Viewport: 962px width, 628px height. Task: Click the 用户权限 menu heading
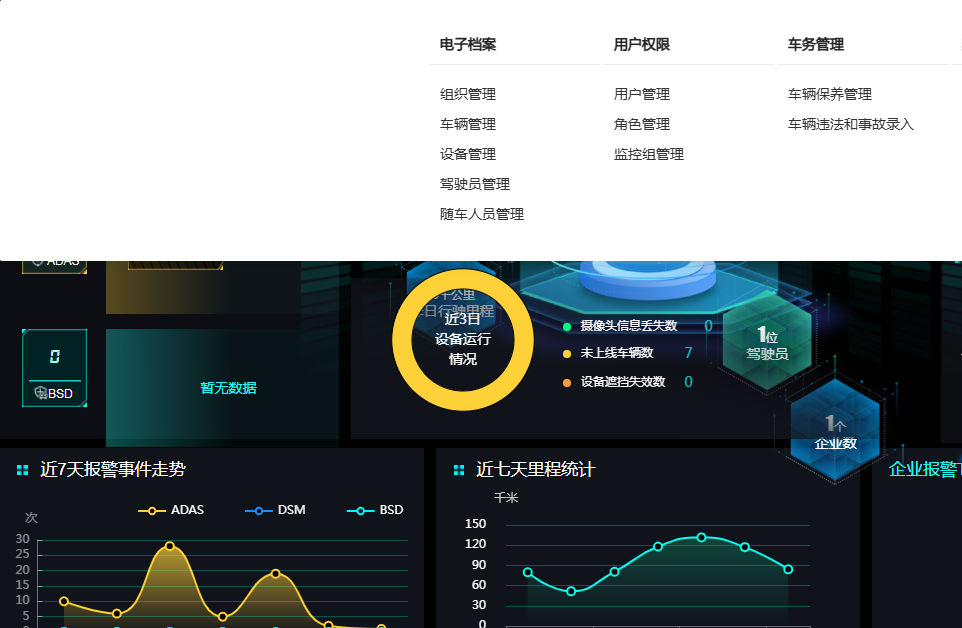642,45
